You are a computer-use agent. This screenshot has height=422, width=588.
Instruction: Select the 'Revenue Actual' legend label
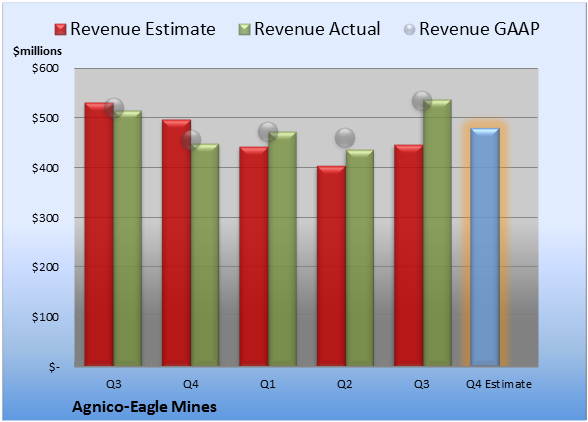[x=317, y=29]
